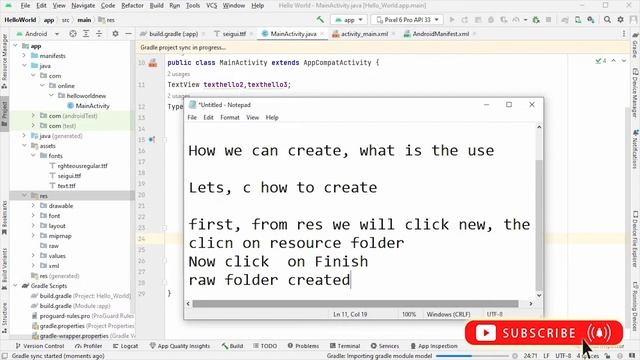640x360 pixels.
Task: Select proguard-rules.pro file
Action: (x=64, y=316)
